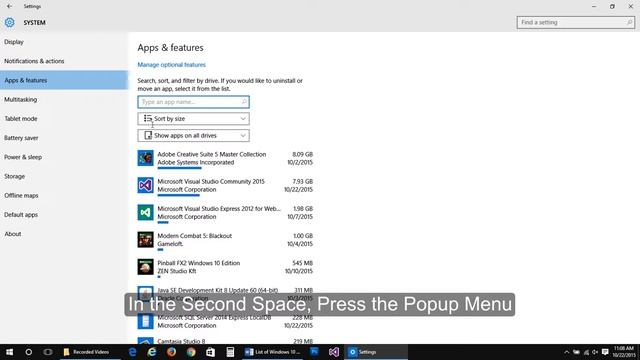
Task: Open Task View on the taskbar
Action: point(48,352)
